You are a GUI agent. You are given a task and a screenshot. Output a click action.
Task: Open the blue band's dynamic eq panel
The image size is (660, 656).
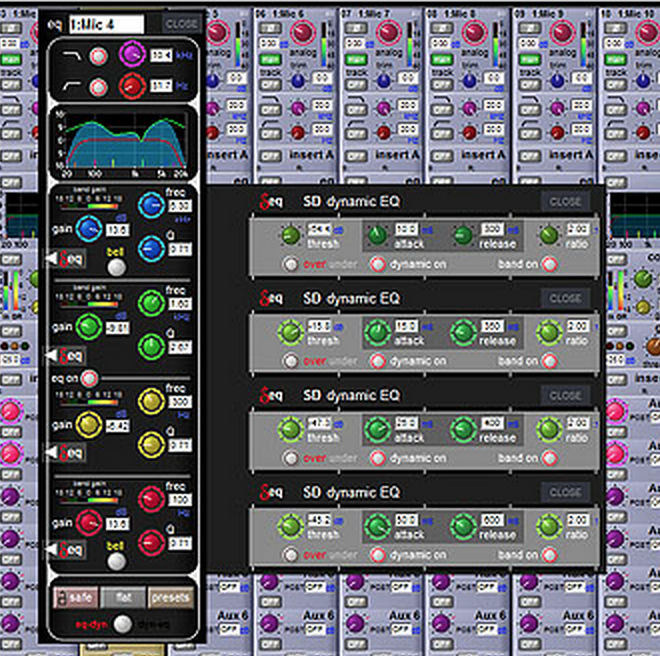67,259
